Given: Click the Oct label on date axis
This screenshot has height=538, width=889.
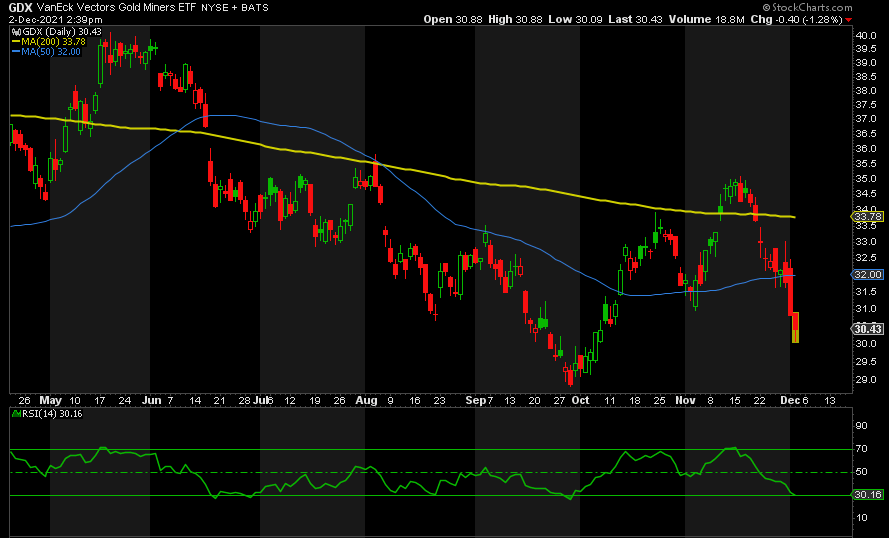Looking at the screenshot, I should (580, 400).
